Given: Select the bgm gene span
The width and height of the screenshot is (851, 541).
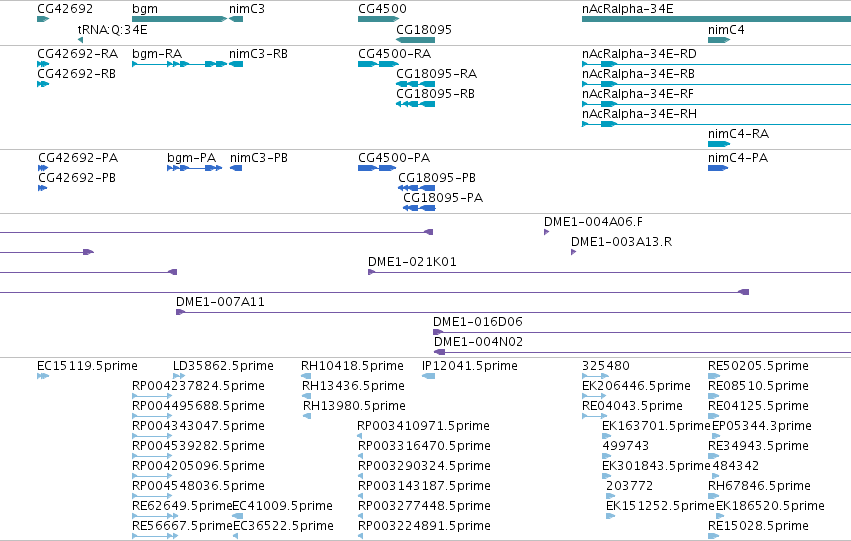Looking at the screenshot, I should click(180, 19).
